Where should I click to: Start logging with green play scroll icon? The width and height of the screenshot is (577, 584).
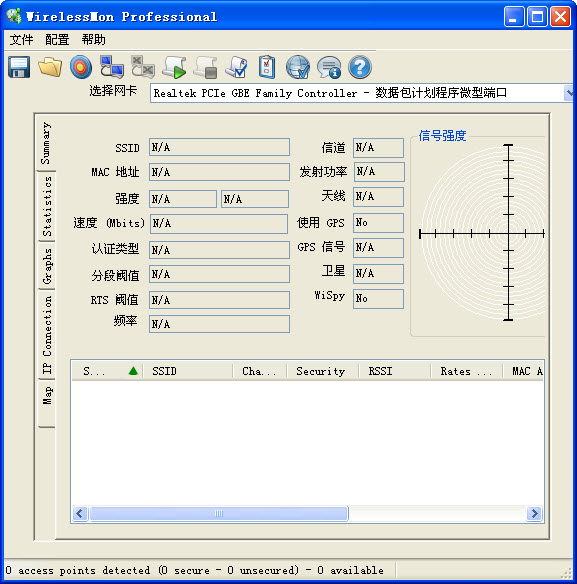coord(174,67)
